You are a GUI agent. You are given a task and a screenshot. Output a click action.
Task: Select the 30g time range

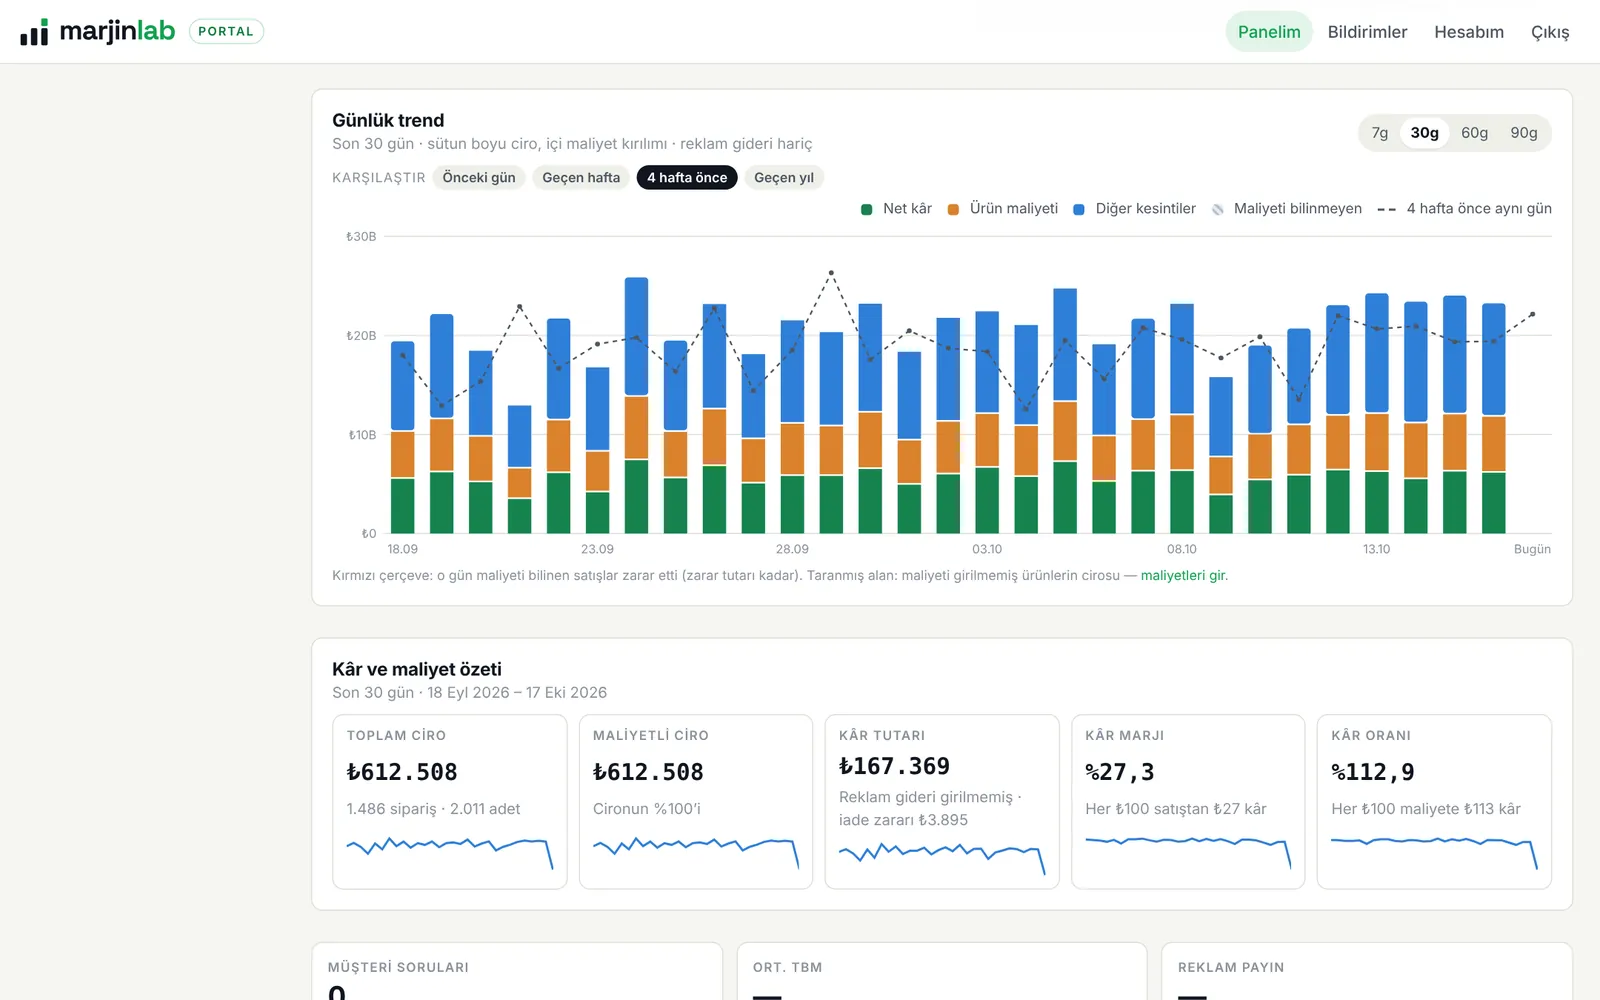coord(1425,133)
